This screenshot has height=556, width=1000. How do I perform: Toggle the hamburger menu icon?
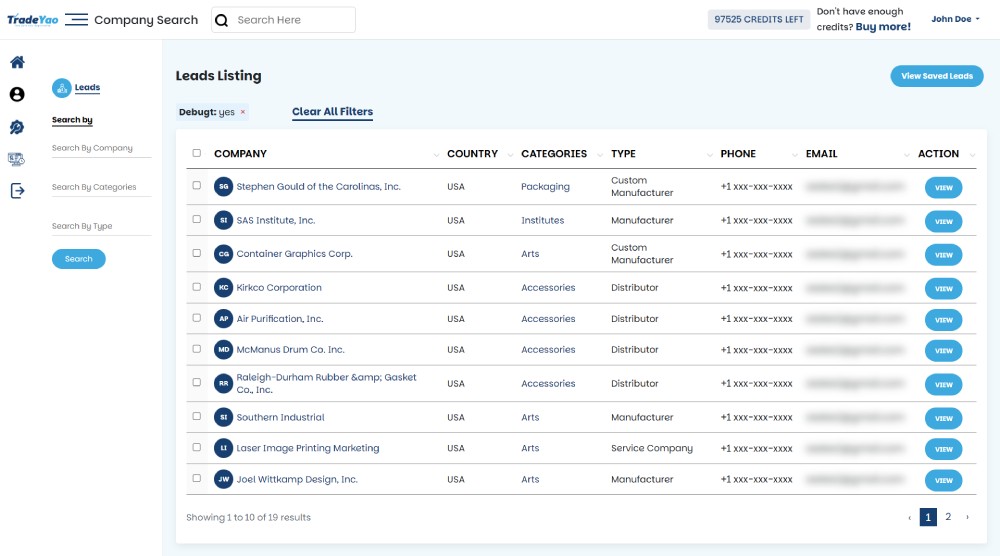[76, 20]
